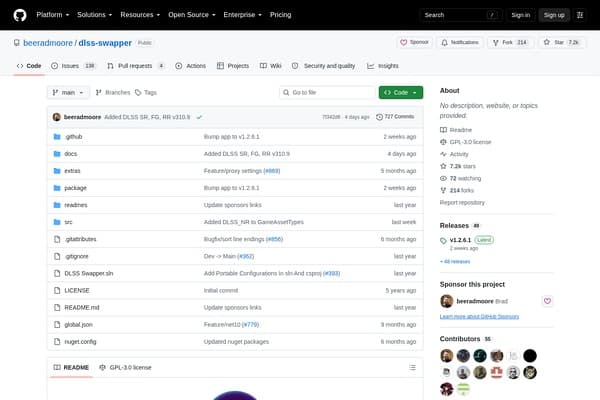Open the v1.2.6.1 latest release
600x400 pixels.
click(460, 240)
